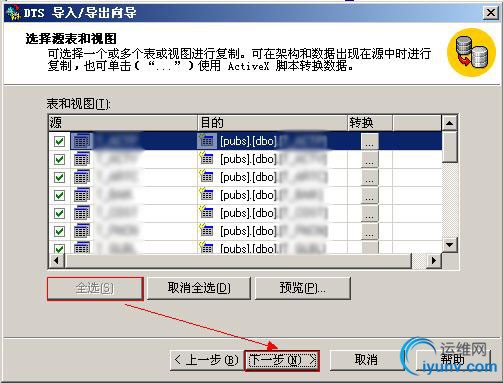503x383 pixels.
Task: Select [pubs].[dbo] destination cell in sixth row
Action: 272,231
